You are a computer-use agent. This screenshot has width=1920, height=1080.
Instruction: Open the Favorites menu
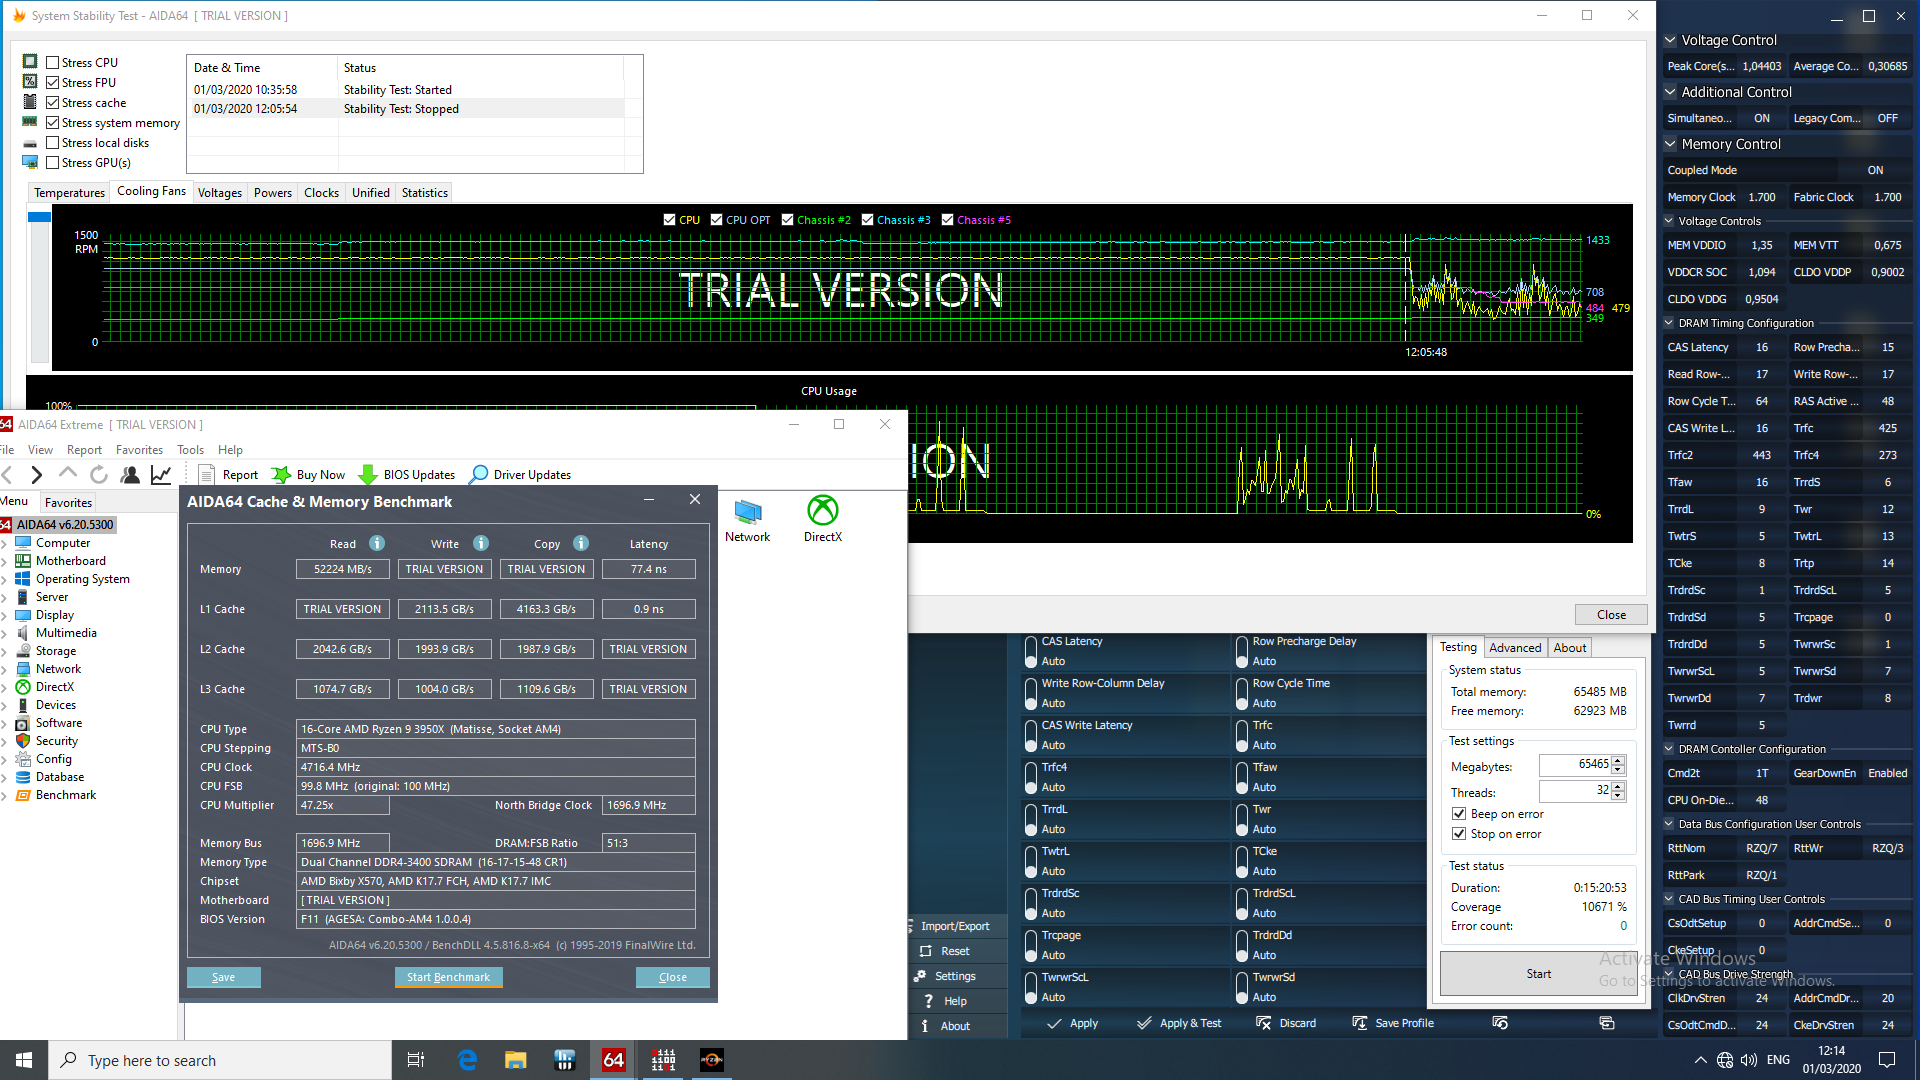[x=139, y=450]
